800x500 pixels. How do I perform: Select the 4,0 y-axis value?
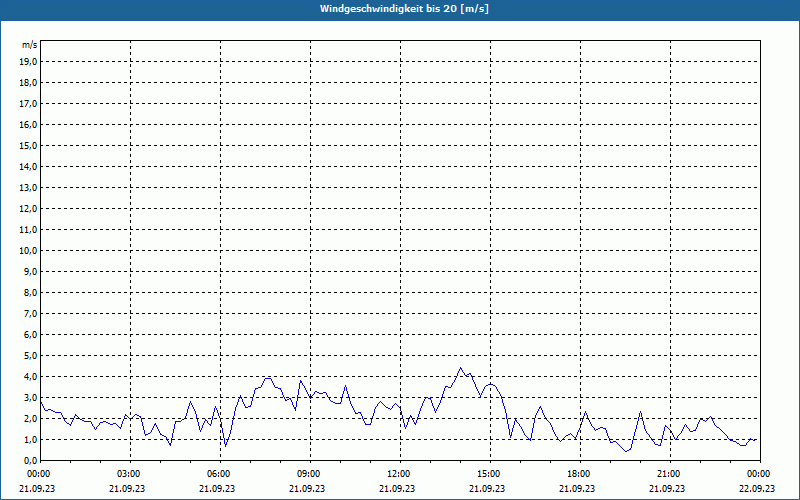tap(30, 377)
